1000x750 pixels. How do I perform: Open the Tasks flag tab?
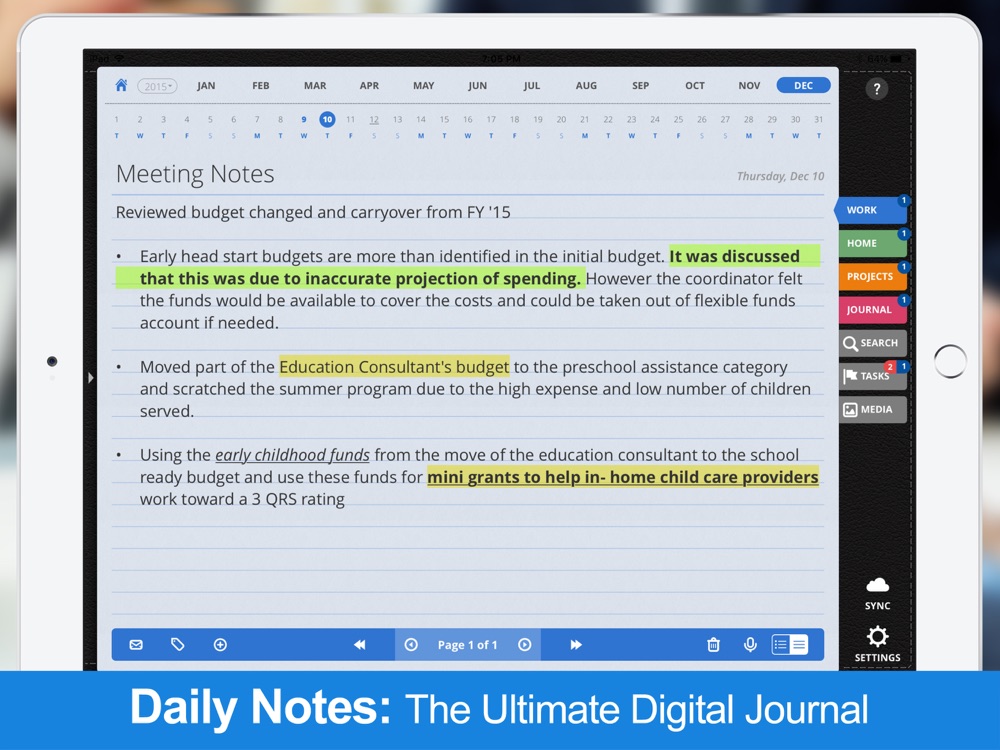click(x=872, y=376)
